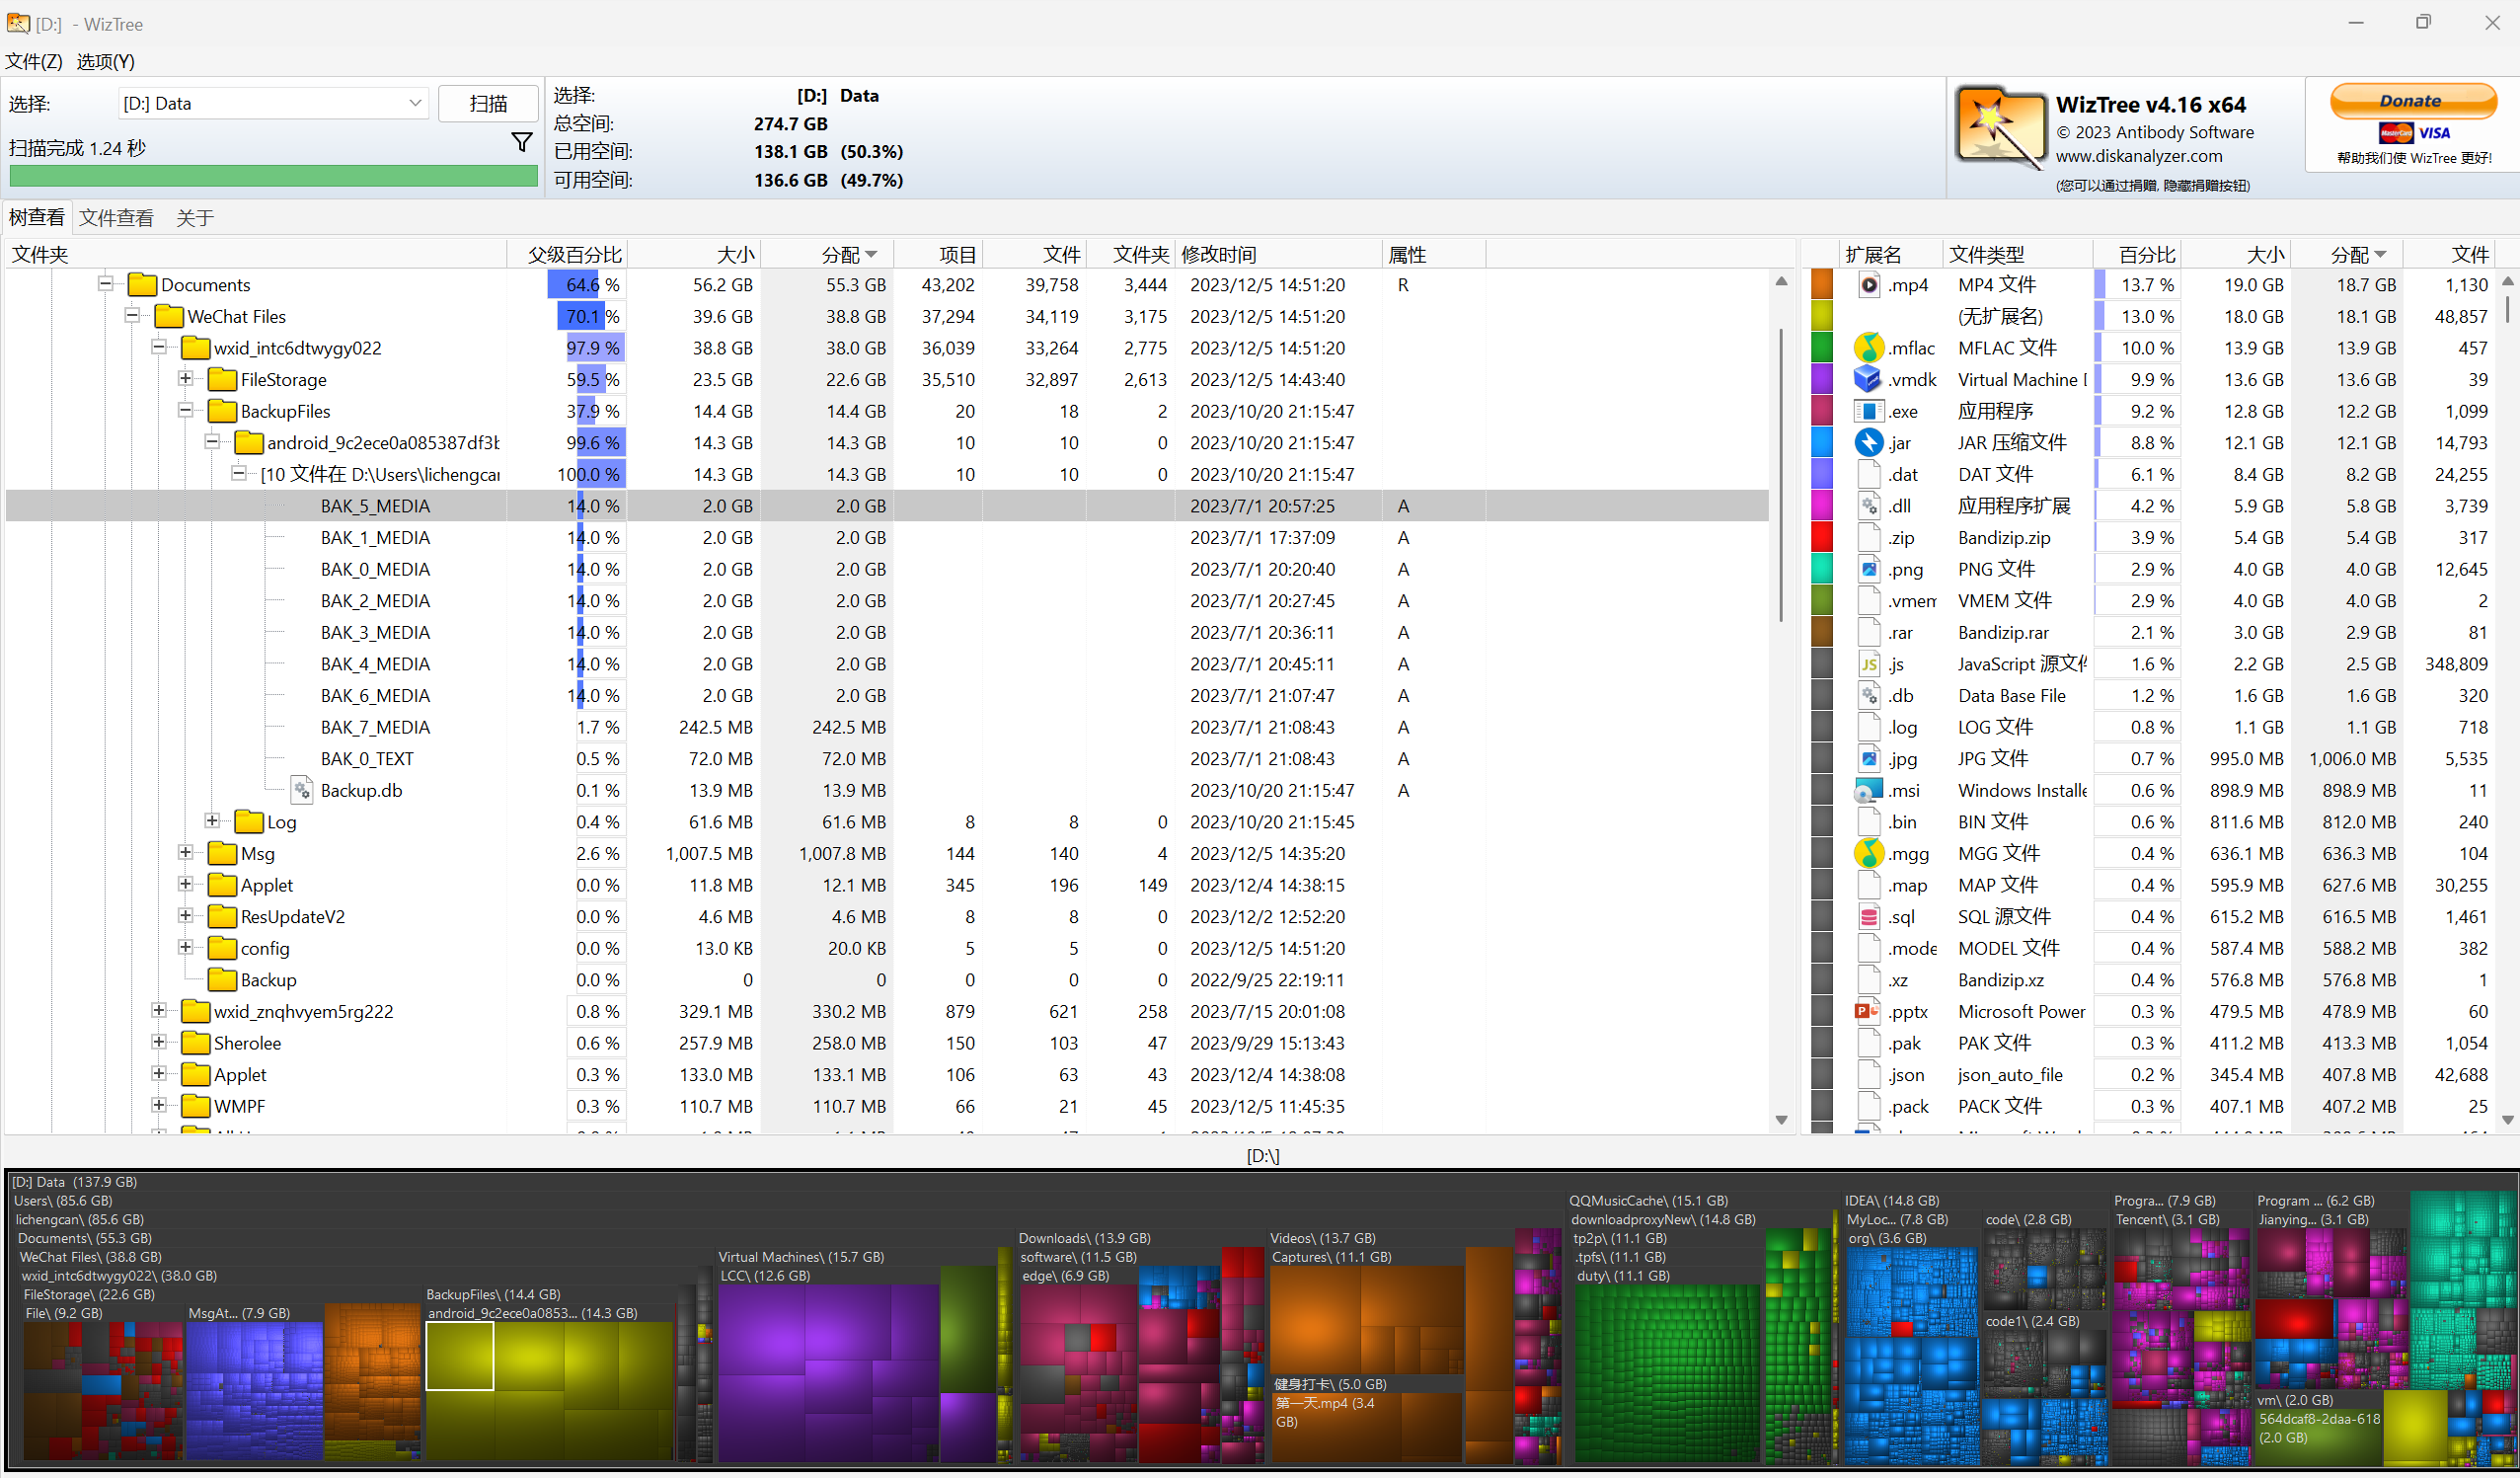
Task: Switch to the 文件查看 tab
Action: point(116,218)
